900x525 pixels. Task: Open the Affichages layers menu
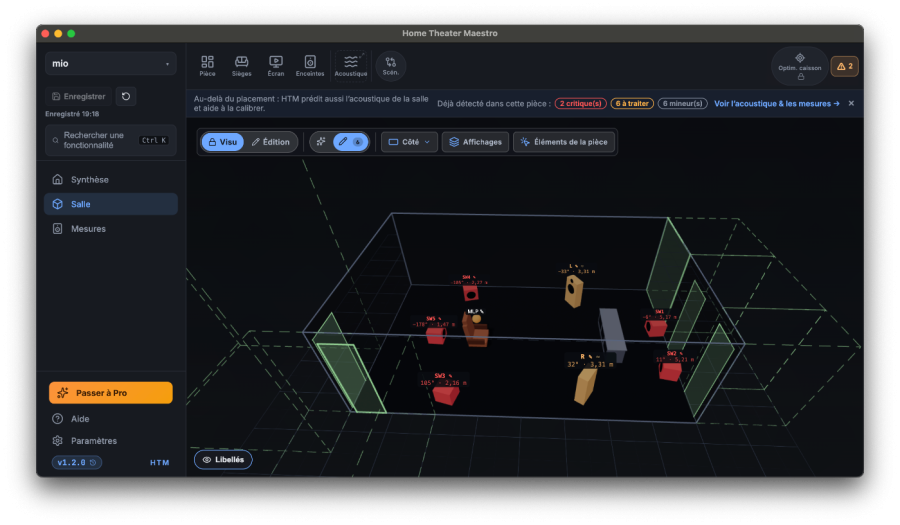click(x=475, y=142)
